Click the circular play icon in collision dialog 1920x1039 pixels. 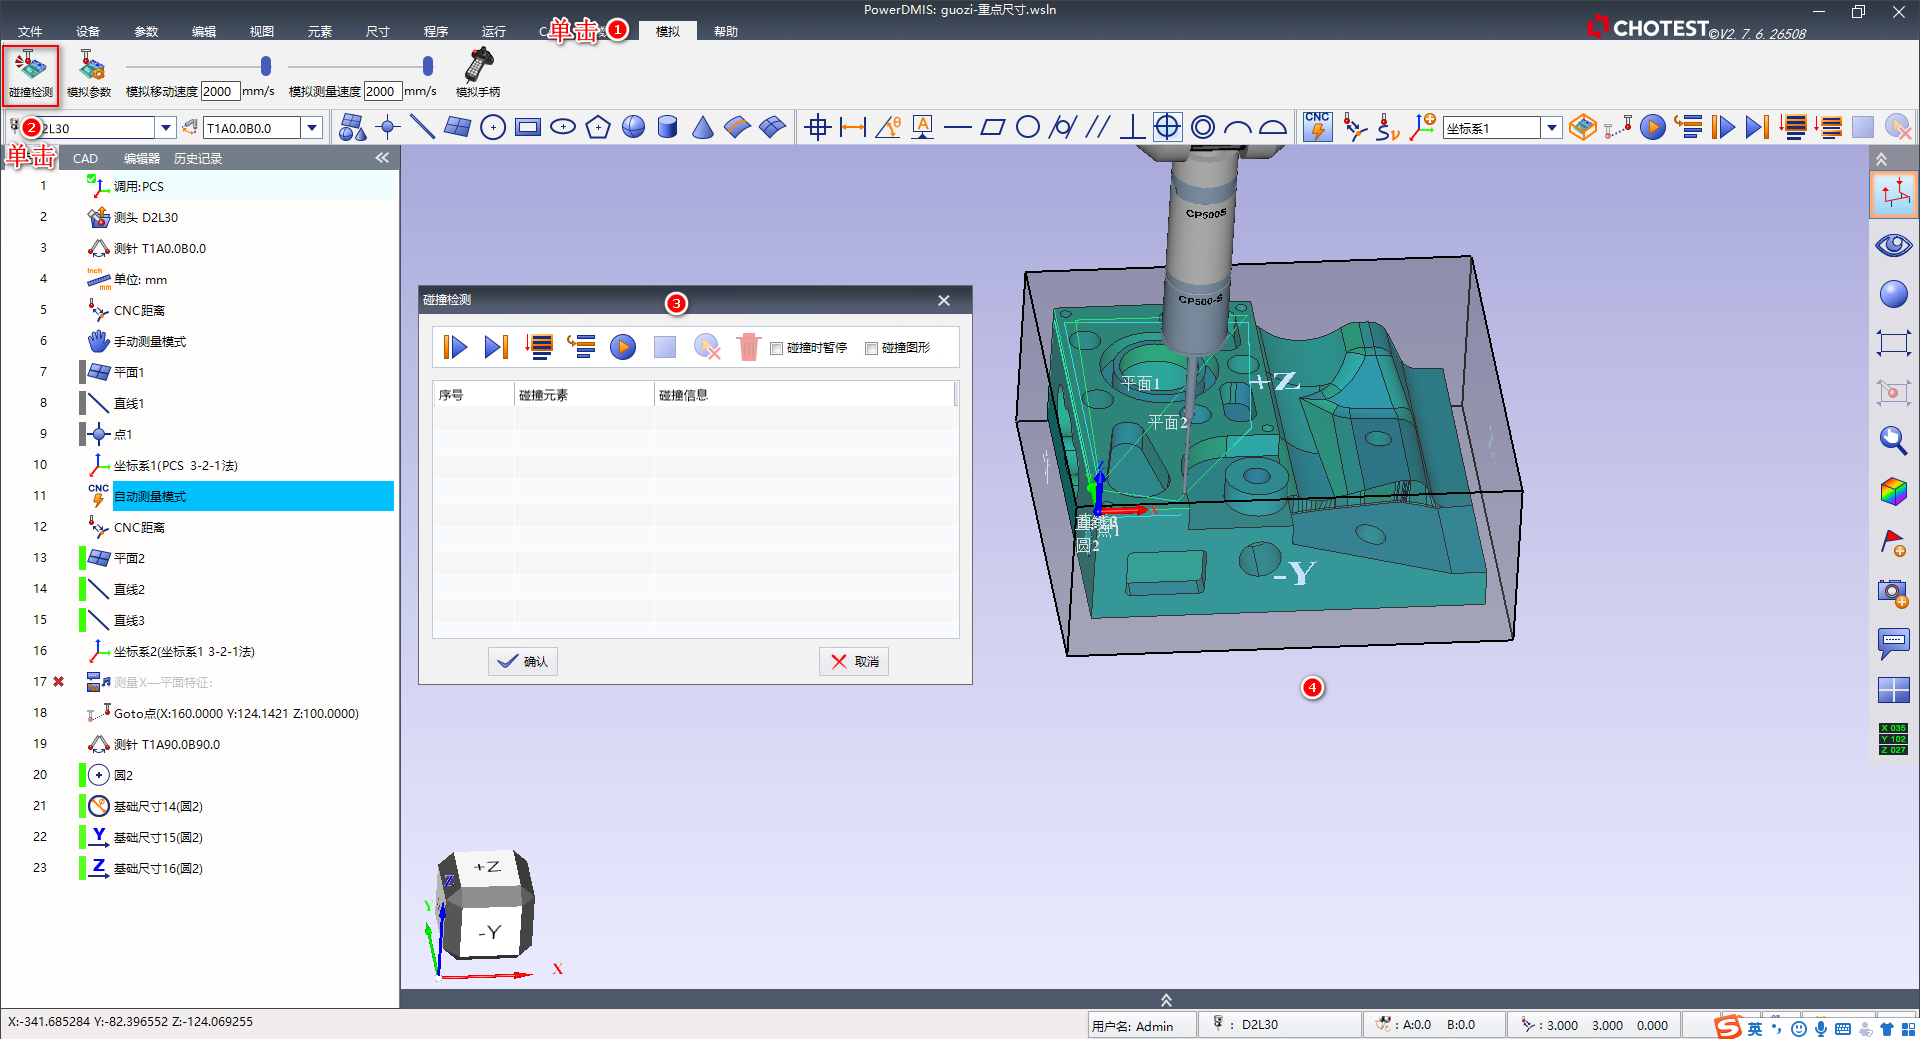click(x=623, y=347)
